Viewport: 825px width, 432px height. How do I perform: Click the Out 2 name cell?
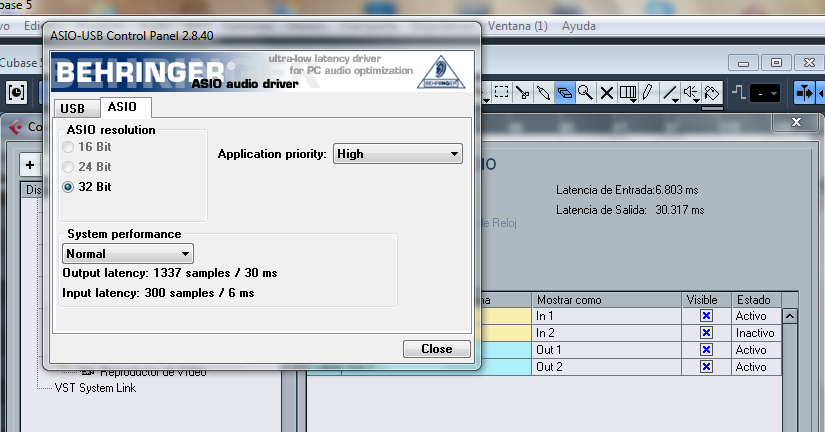click(x=607, y=367)
